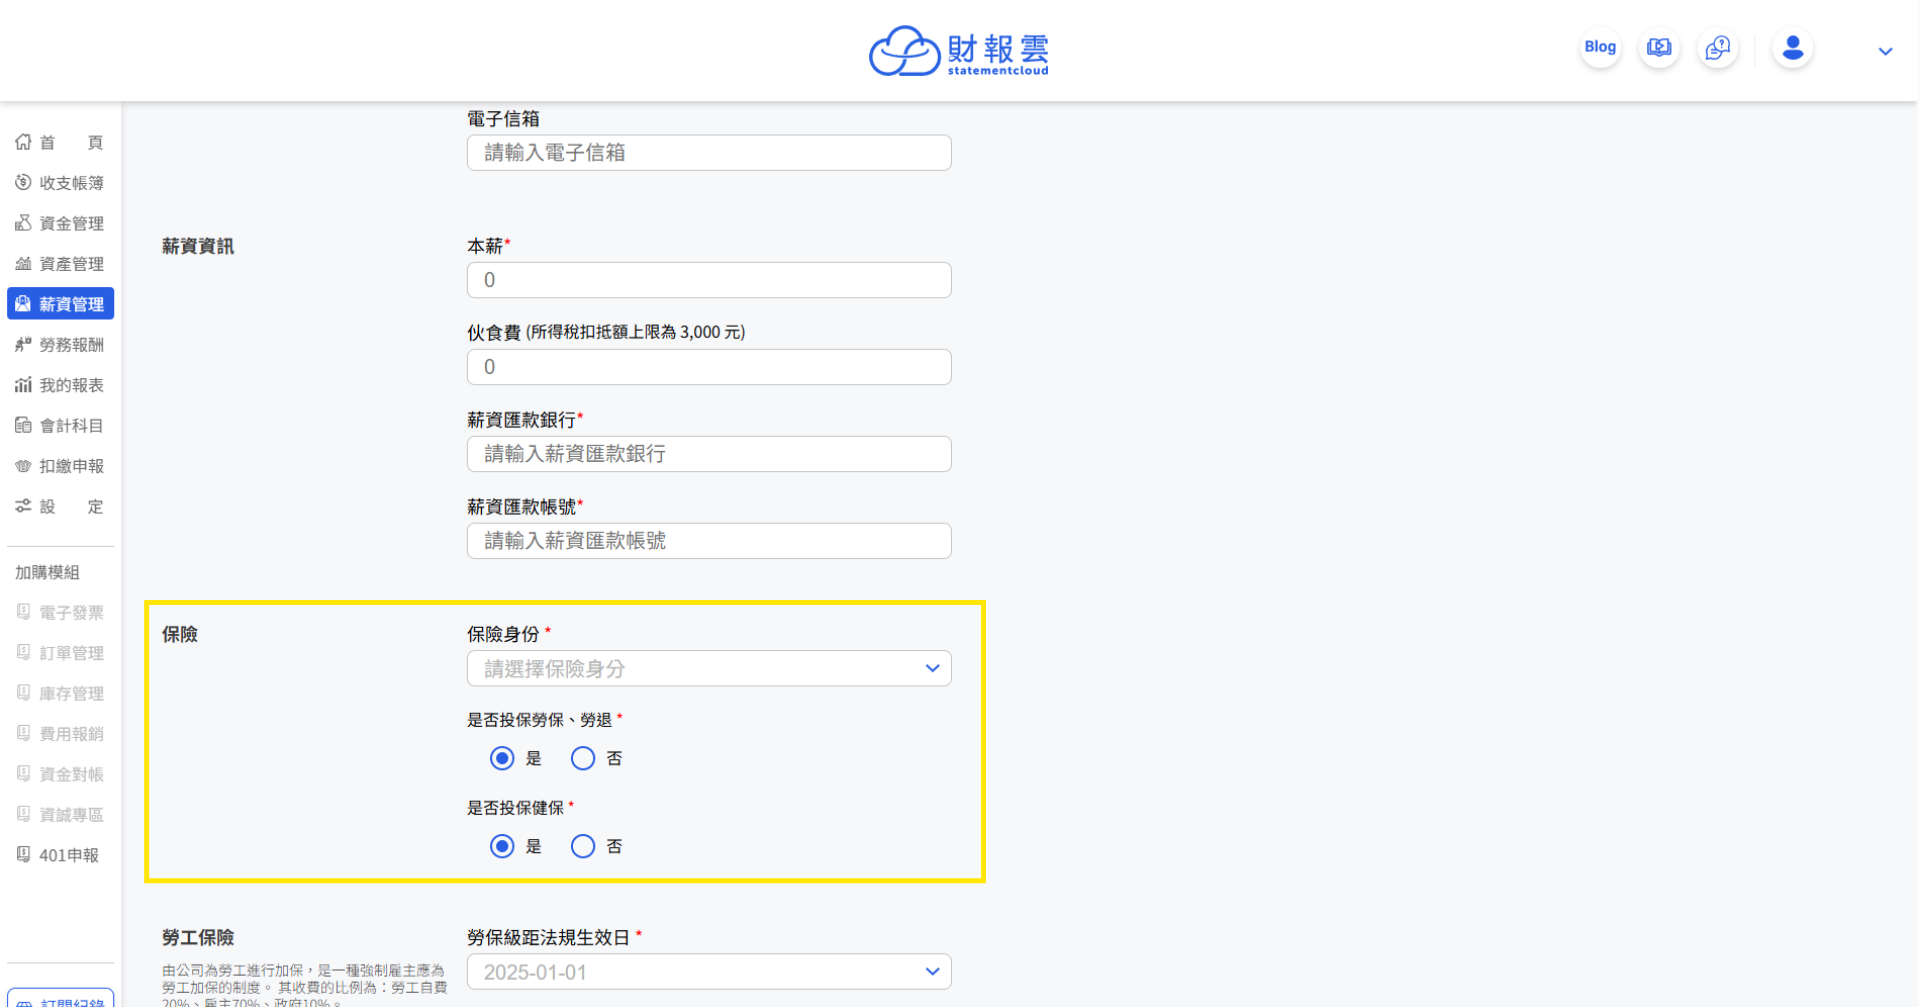
Task: Expand the 保險身份 dropdown
Action: click(709, 669)
